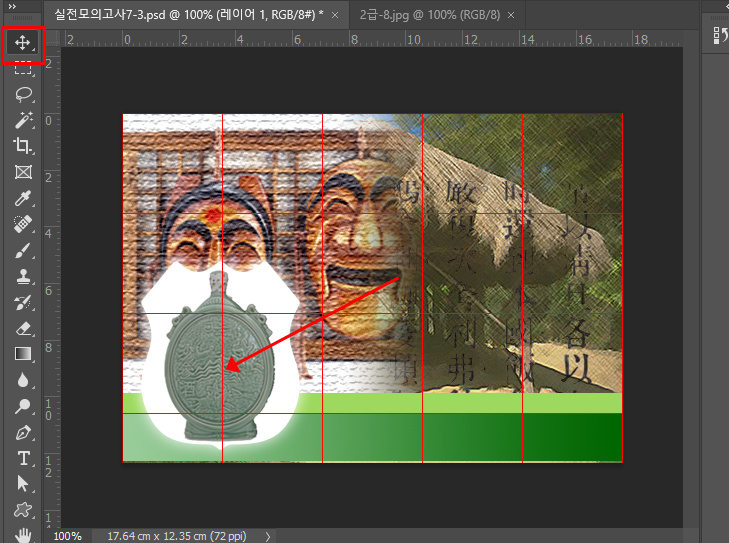Image resolution: width=729 pixels, height=543 pixels.
Task: Select the Healing Brush tool
Action: click(22, 224)
